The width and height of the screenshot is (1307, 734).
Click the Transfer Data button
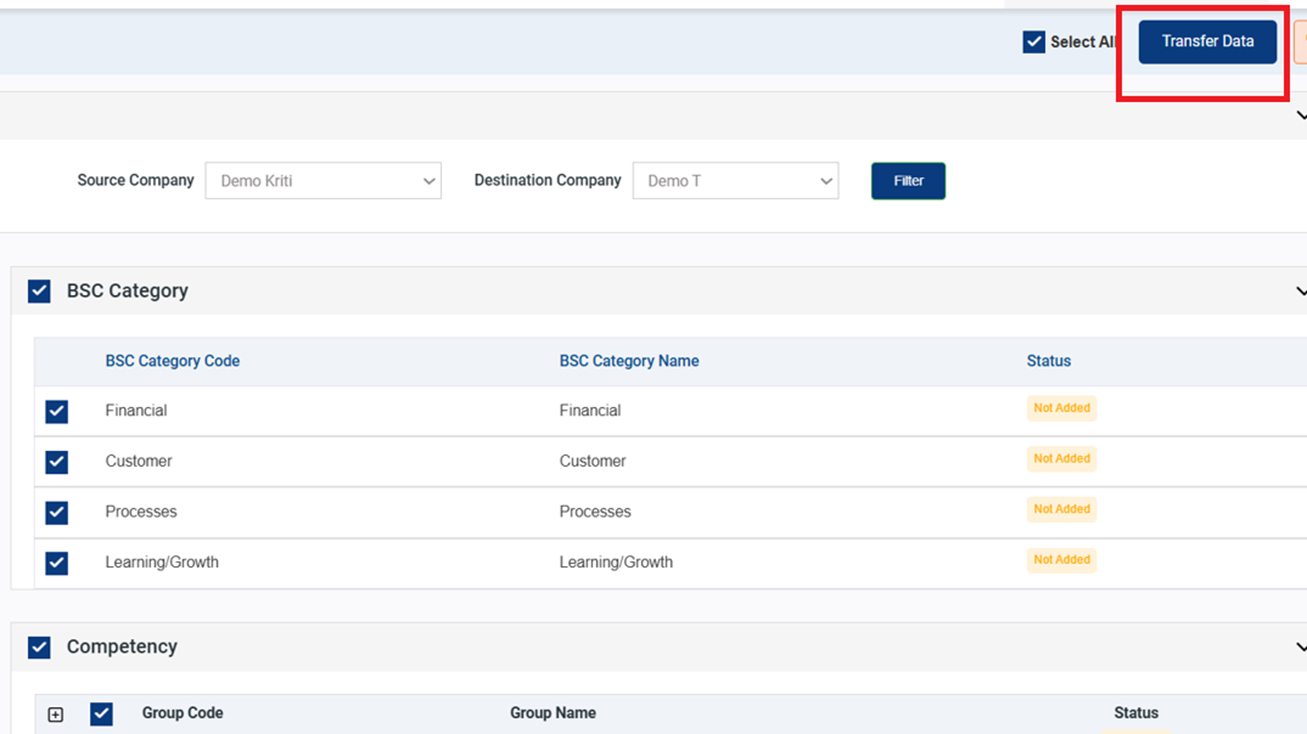click(1207, 42)
